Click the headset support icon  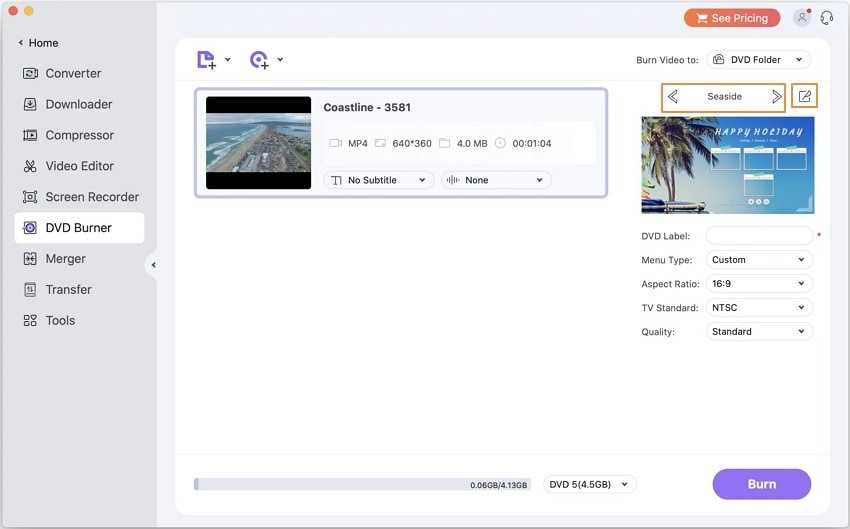pos(827,18)
